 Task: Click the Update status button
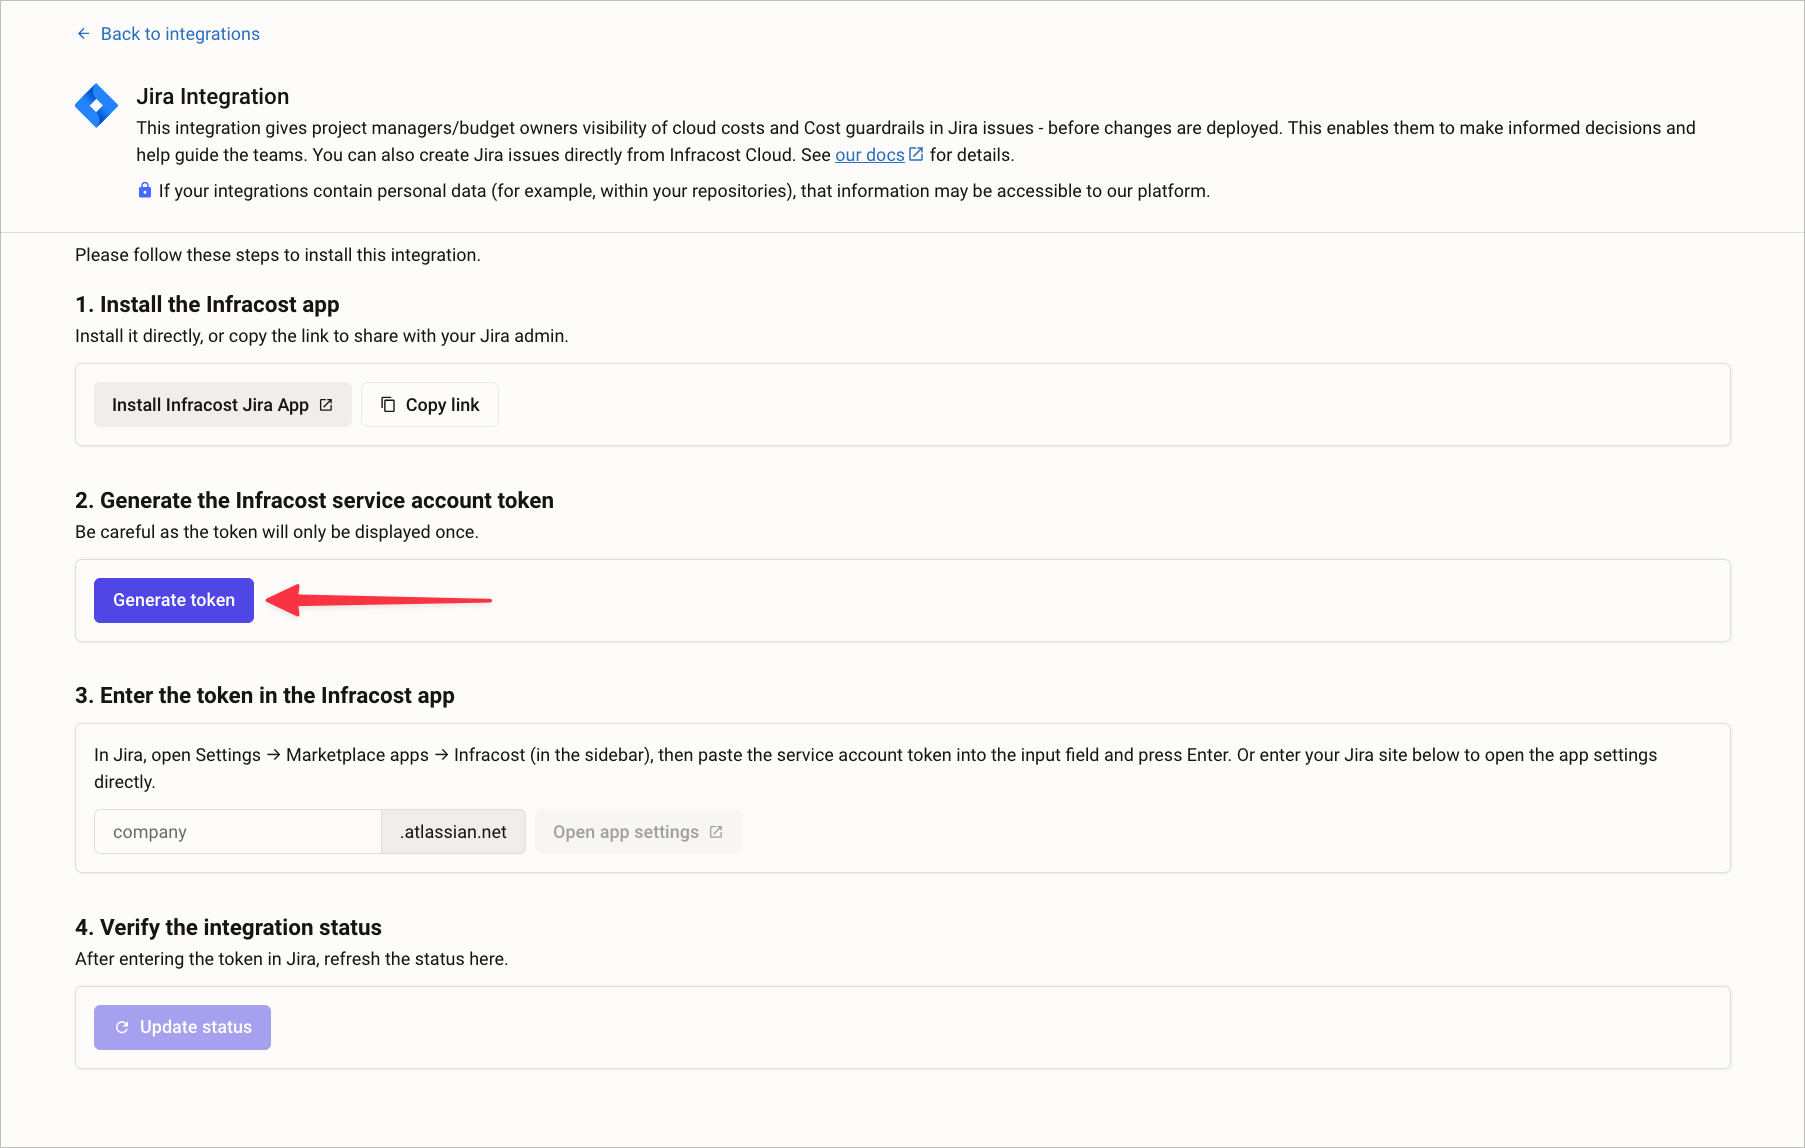click(x=182, y=1027)
